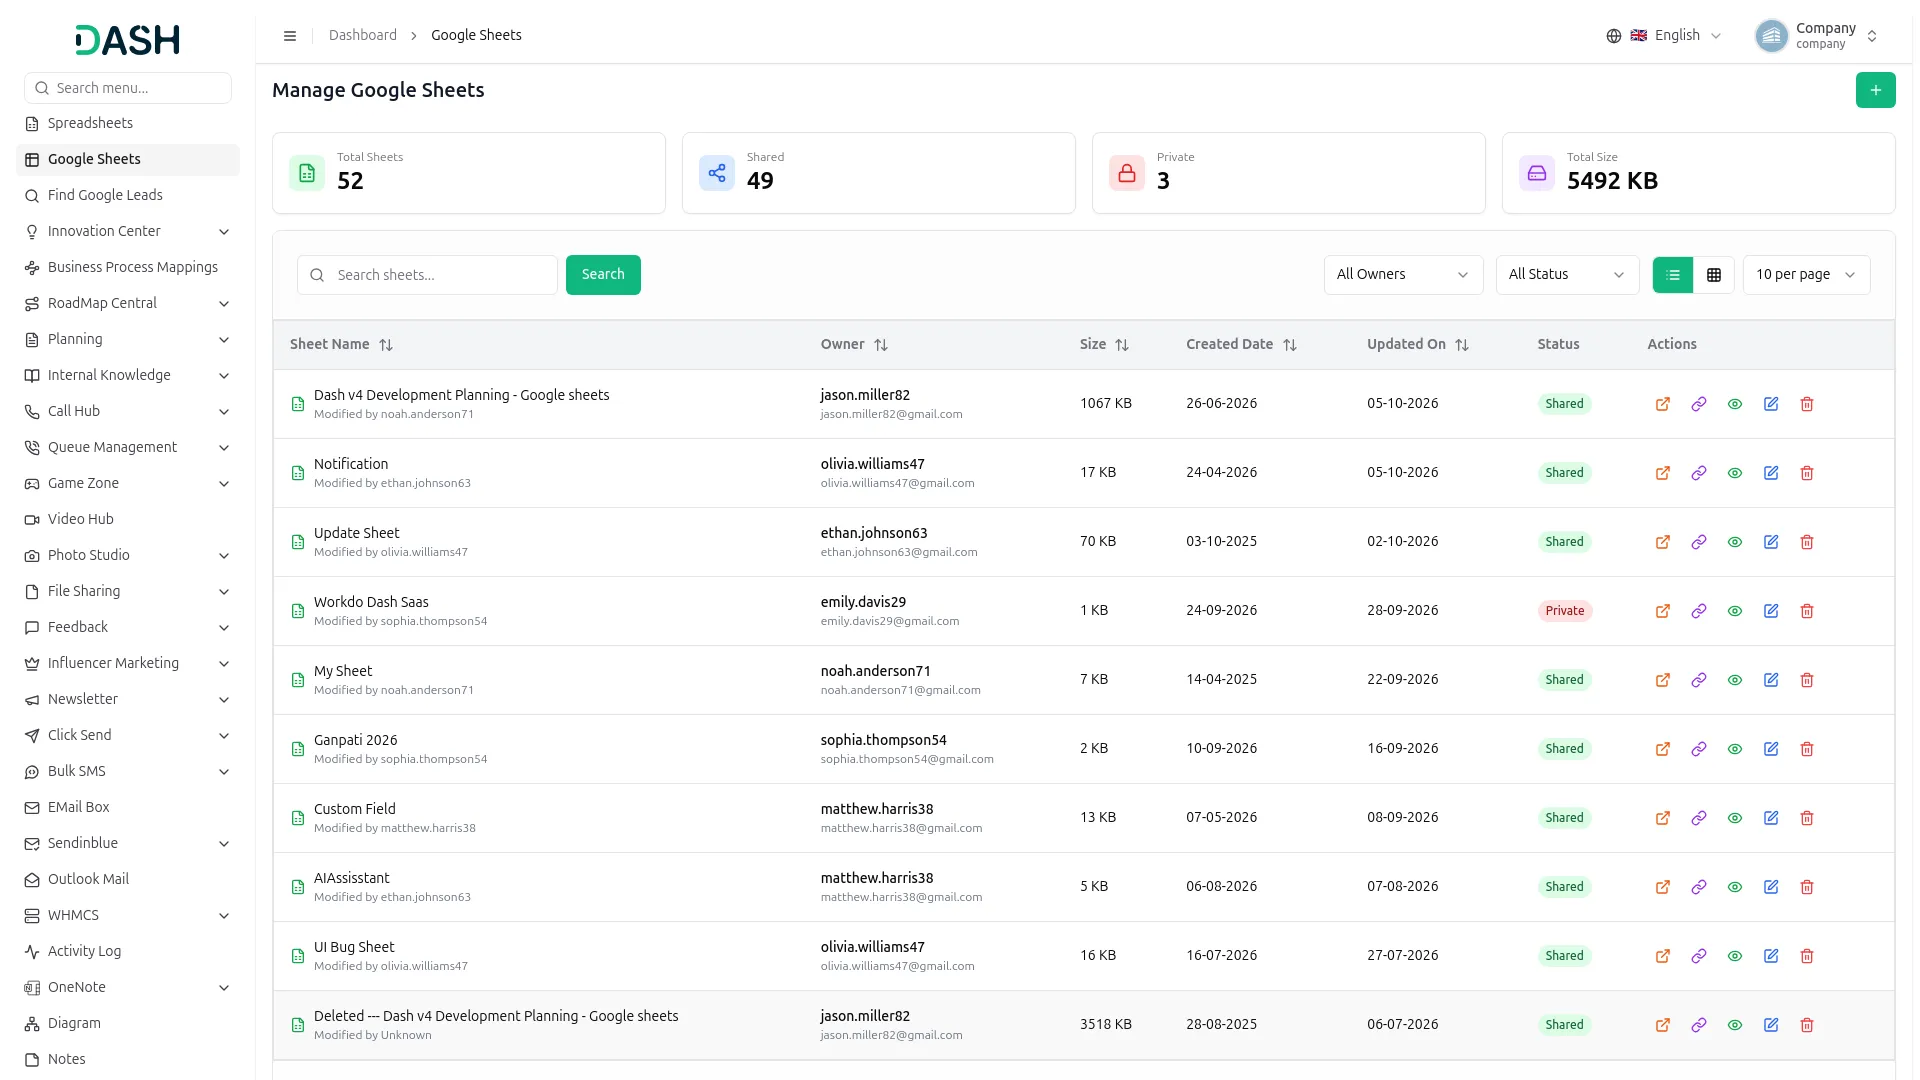Screen dimensions: 1920x1080
Task: Expand Innovation Center menu
Action: coord(128,231)
